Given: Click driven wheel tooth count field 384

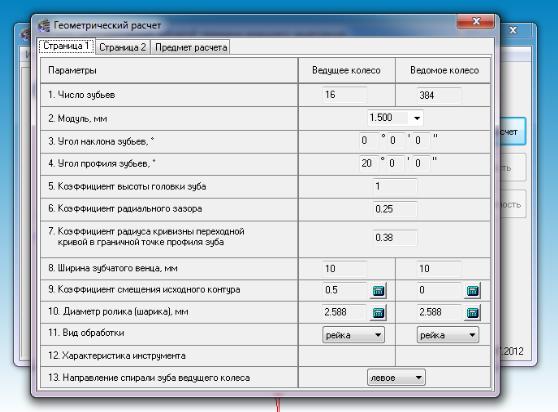Looking at the screenshot, I should 439,95.
